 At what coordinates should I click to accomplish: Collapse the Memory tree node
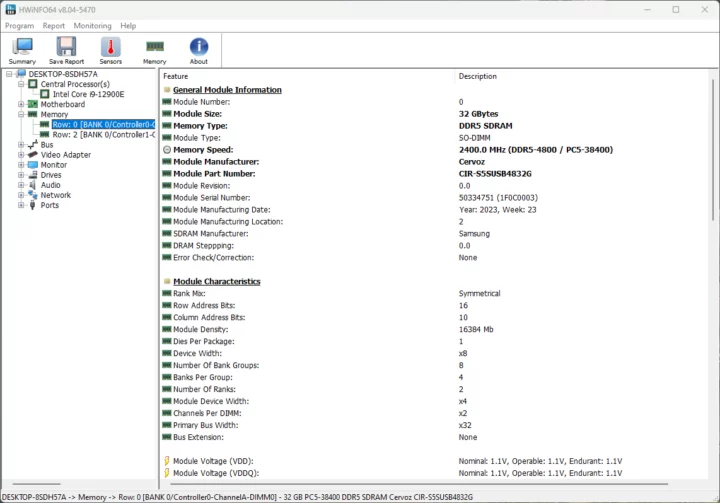tap(20, 114)
